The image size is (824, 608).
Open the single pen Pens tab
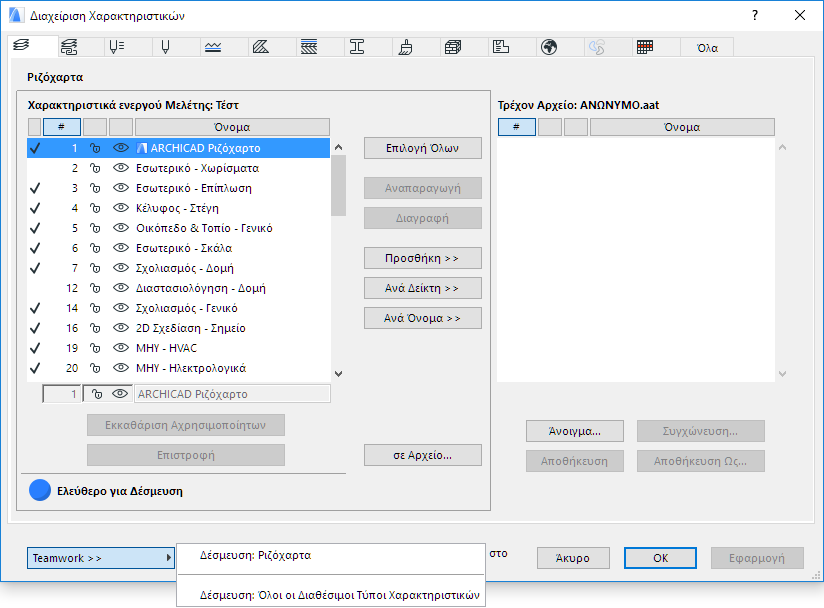click(x=165, y=47)
